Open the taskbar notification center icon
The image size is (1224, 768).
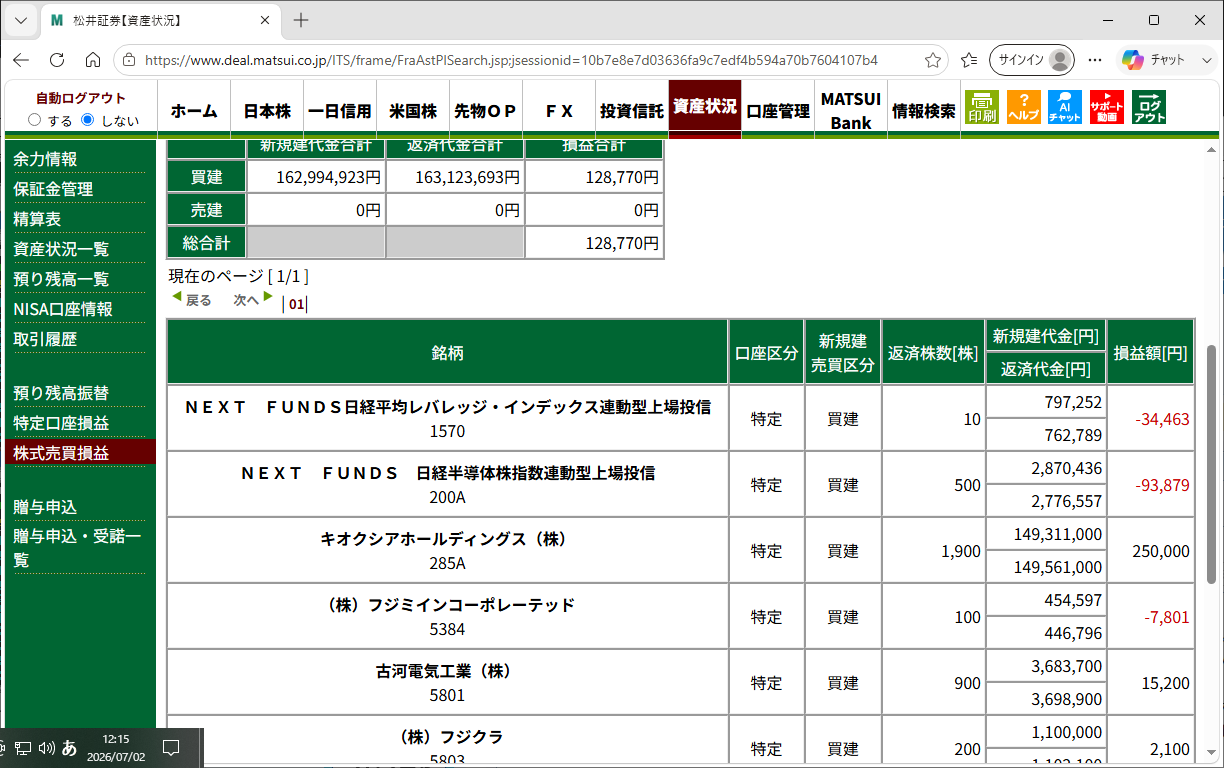click(170, 747)
